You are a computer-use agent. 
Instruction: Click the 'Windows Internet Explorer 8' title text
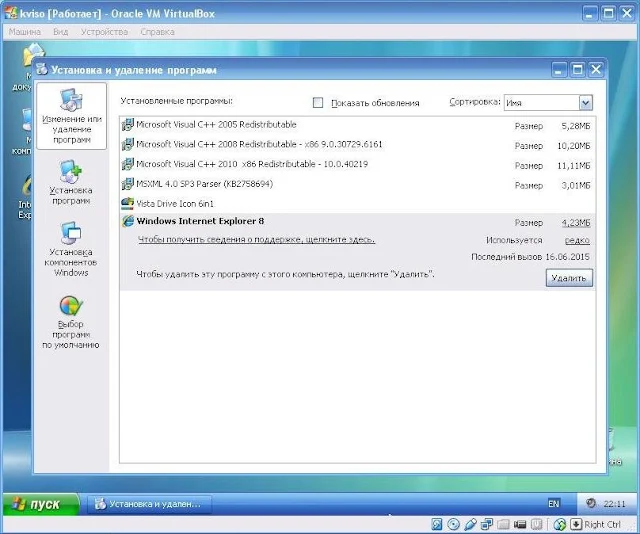click(x=200, y=221)
